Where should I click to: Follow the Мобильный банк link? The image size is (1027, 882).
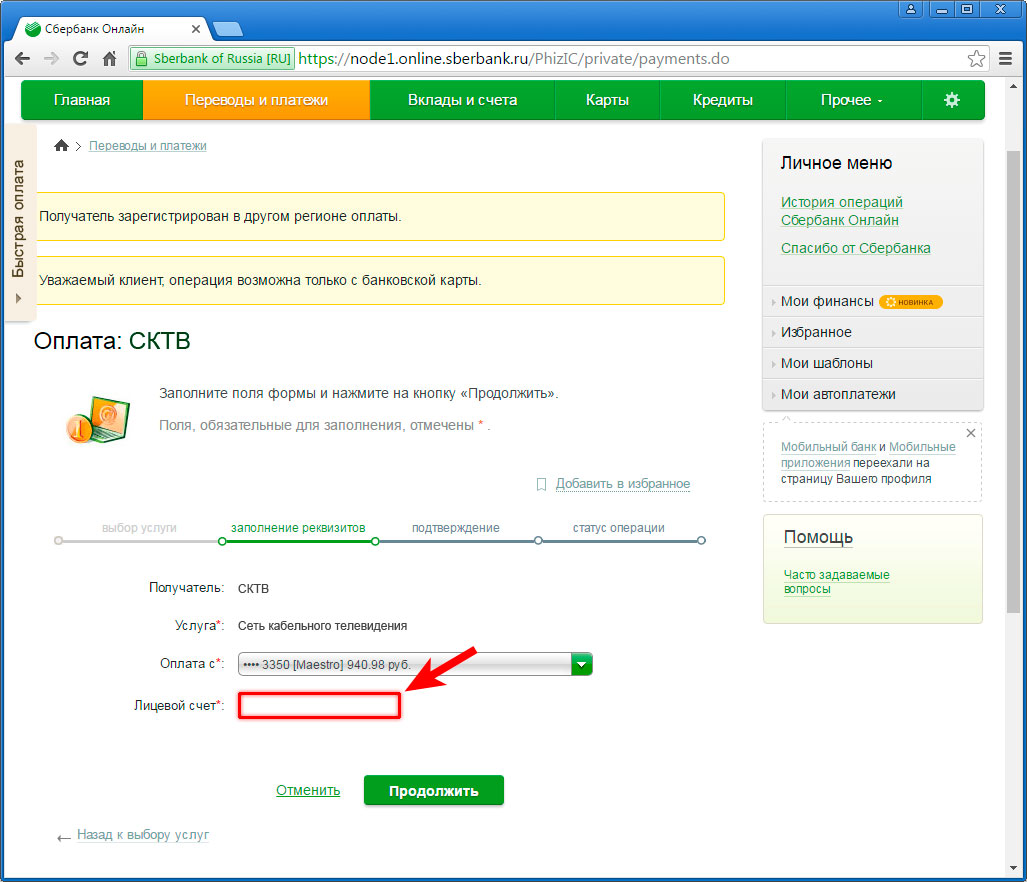pyautogui.click(x=828, y=447)
